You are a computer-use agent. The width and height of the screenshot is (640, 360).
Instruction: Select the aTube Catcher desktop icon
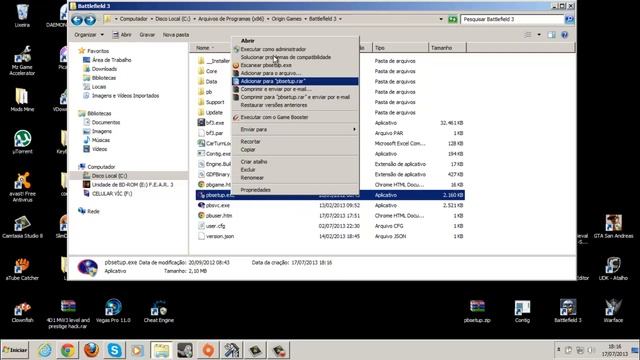22,269
